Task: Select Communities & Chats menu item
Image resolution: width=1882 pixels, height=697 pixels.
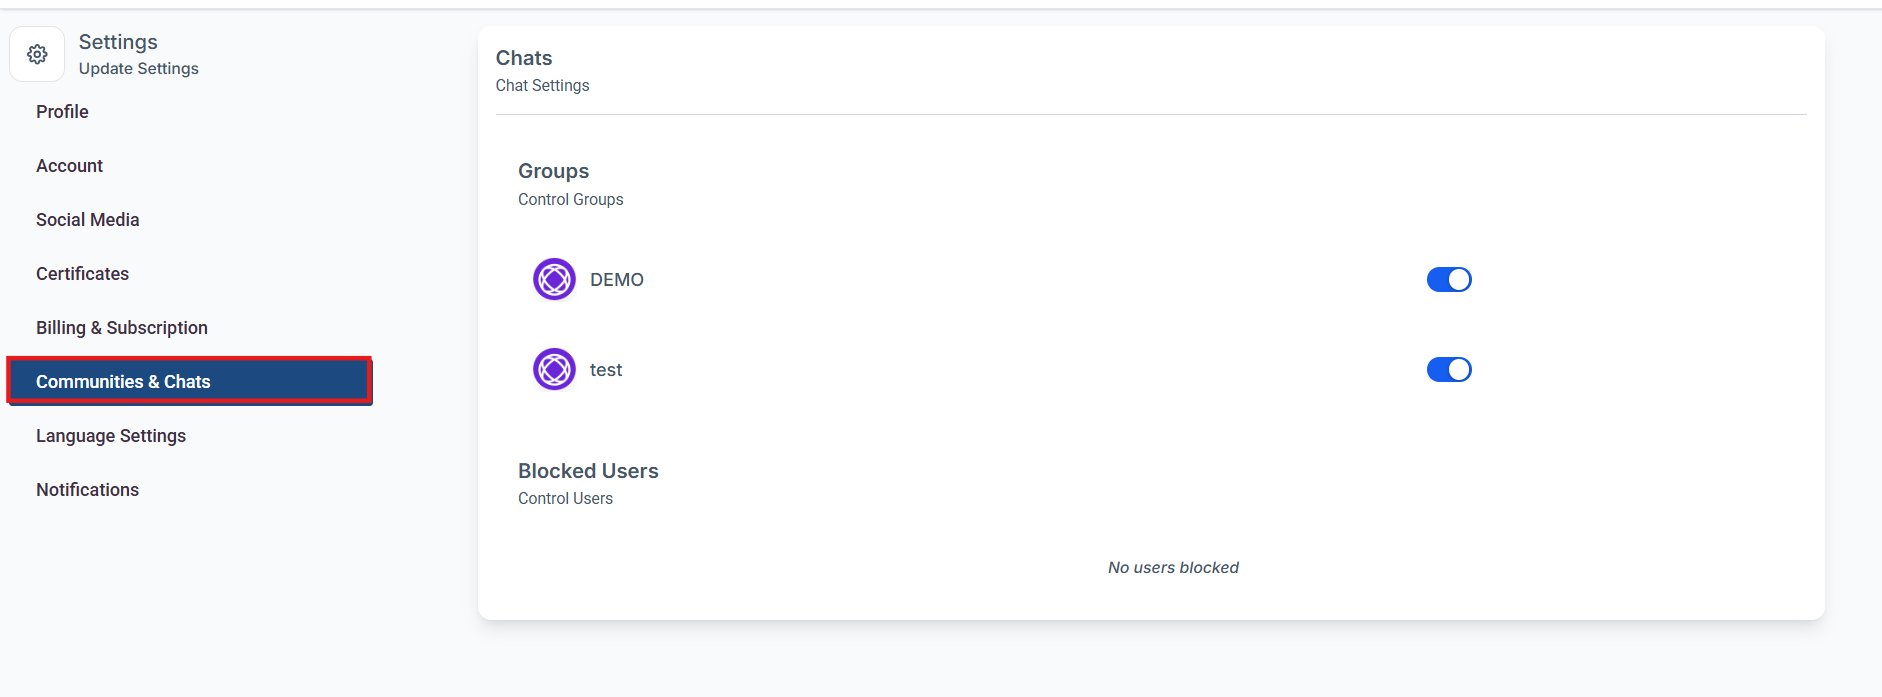Action: [123, 382]
